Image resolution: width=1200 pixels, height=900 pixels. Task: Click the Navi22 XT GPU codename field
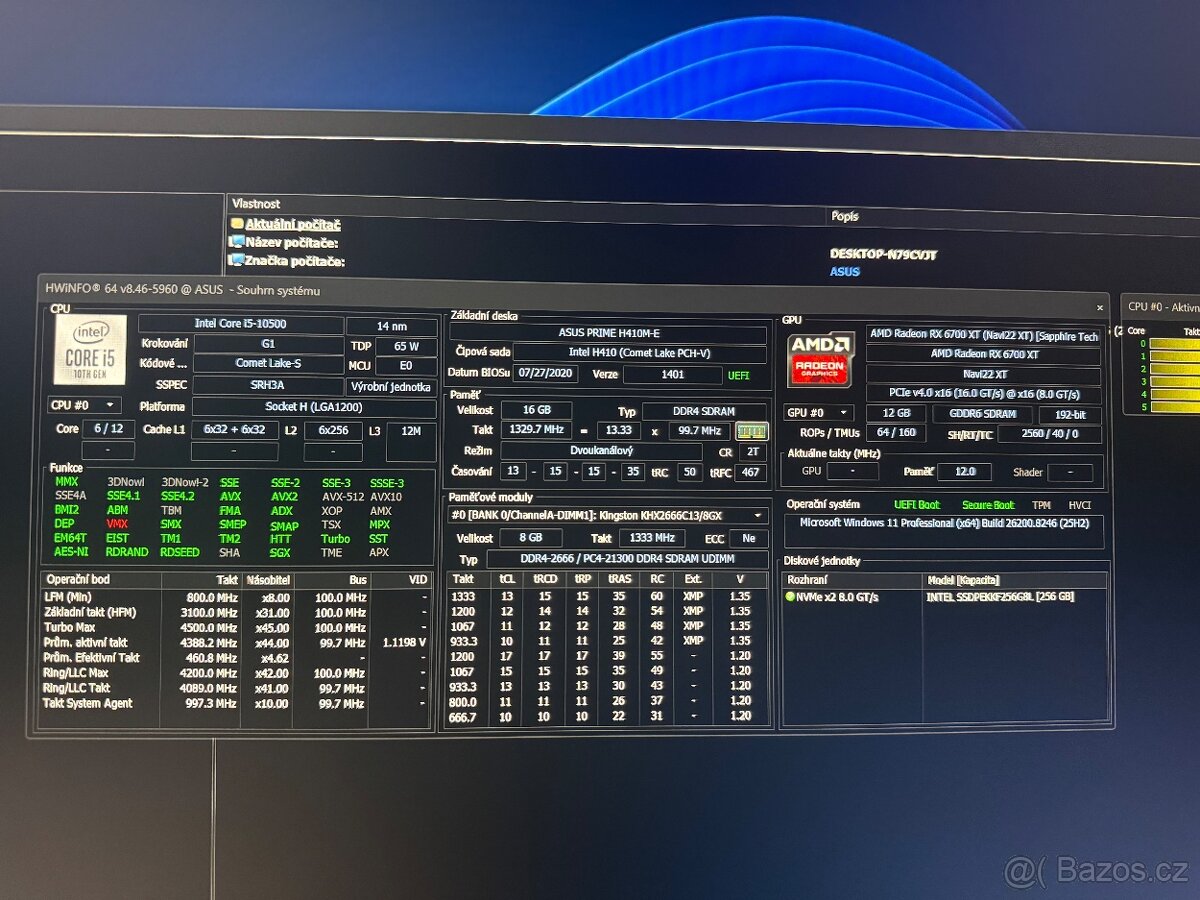983,375
